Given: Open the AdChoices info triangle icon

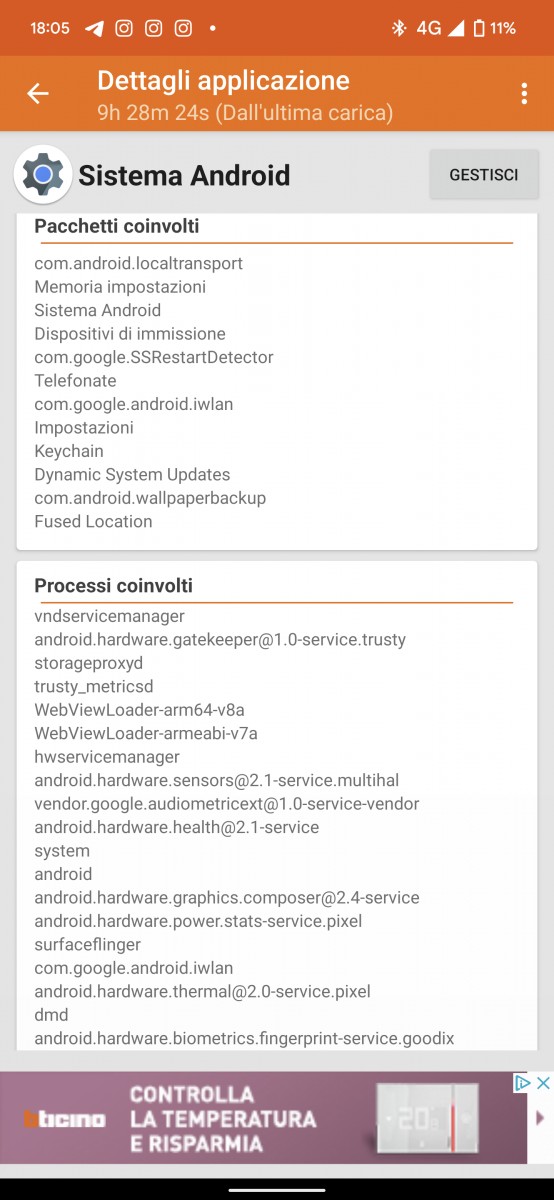Looking at the screenshot, I should click(522, 1083).
